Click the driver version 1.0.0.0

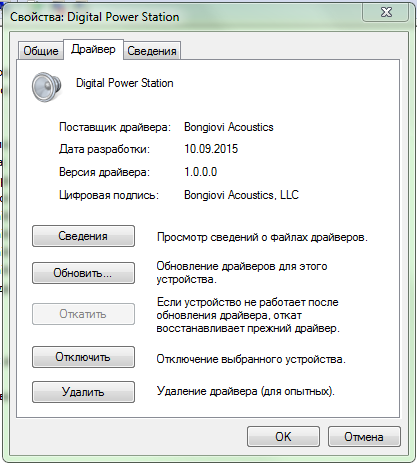coord(201,172)
